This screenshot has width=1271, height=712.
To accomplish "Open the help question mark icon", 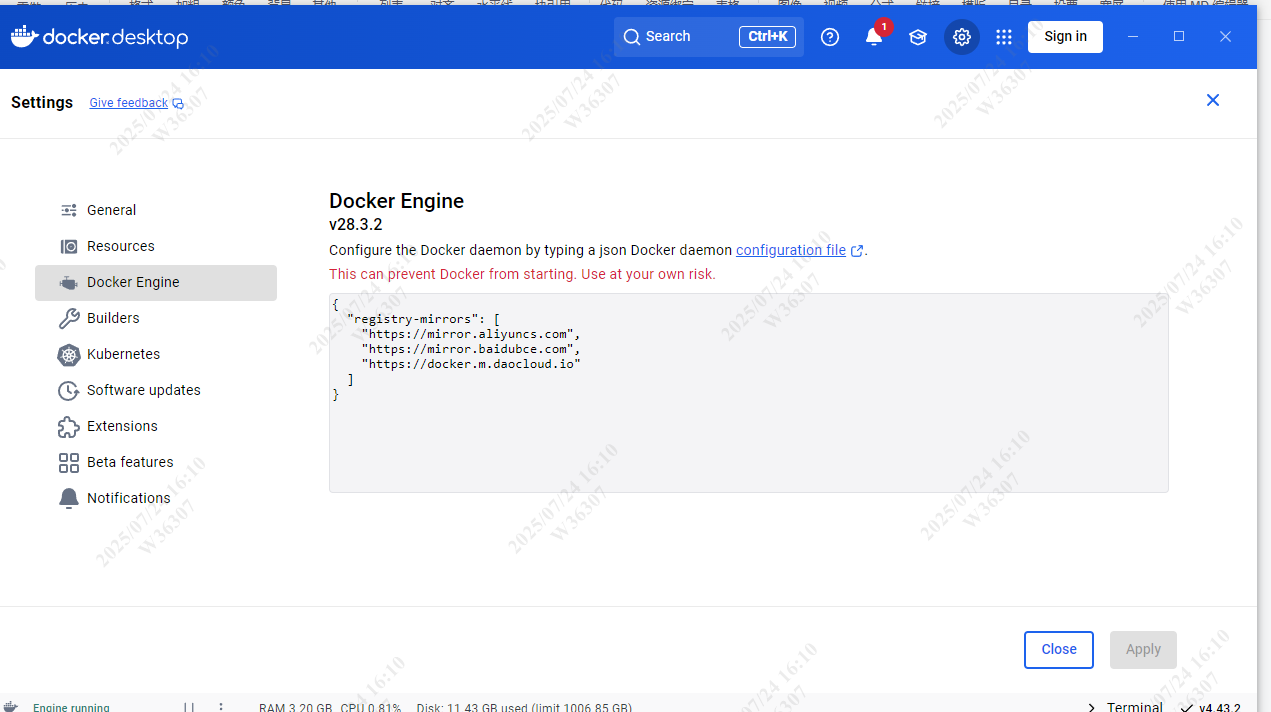I will tap(829, 36).
